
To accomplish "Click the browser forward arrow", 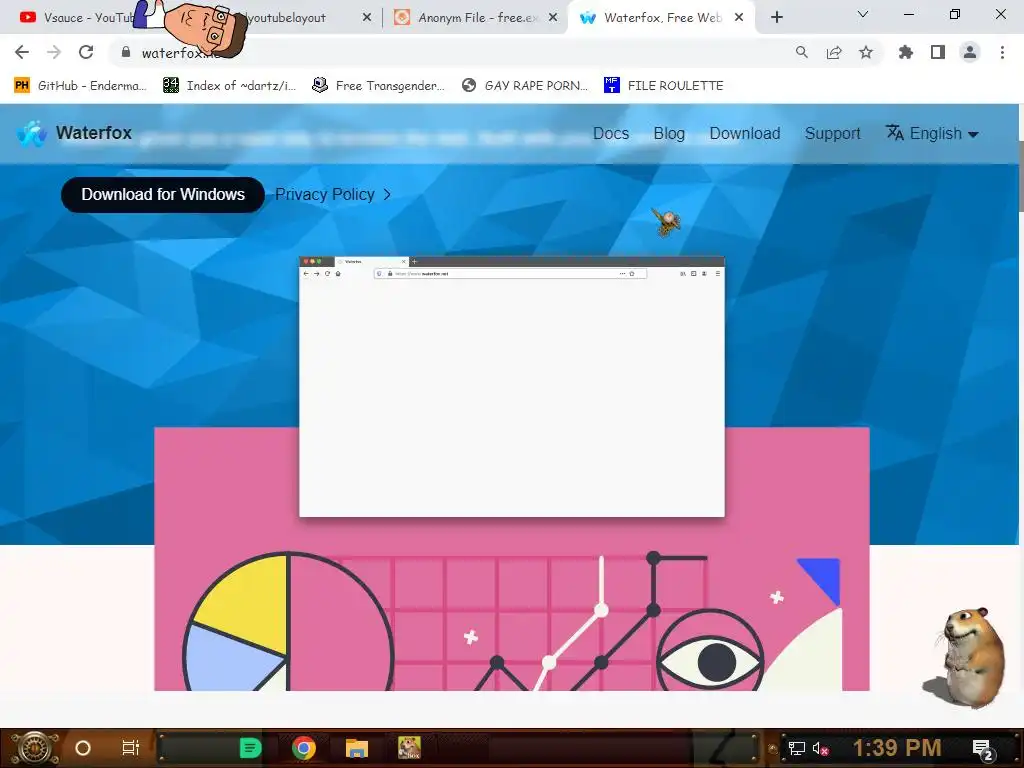I will (x=54, y=52).
